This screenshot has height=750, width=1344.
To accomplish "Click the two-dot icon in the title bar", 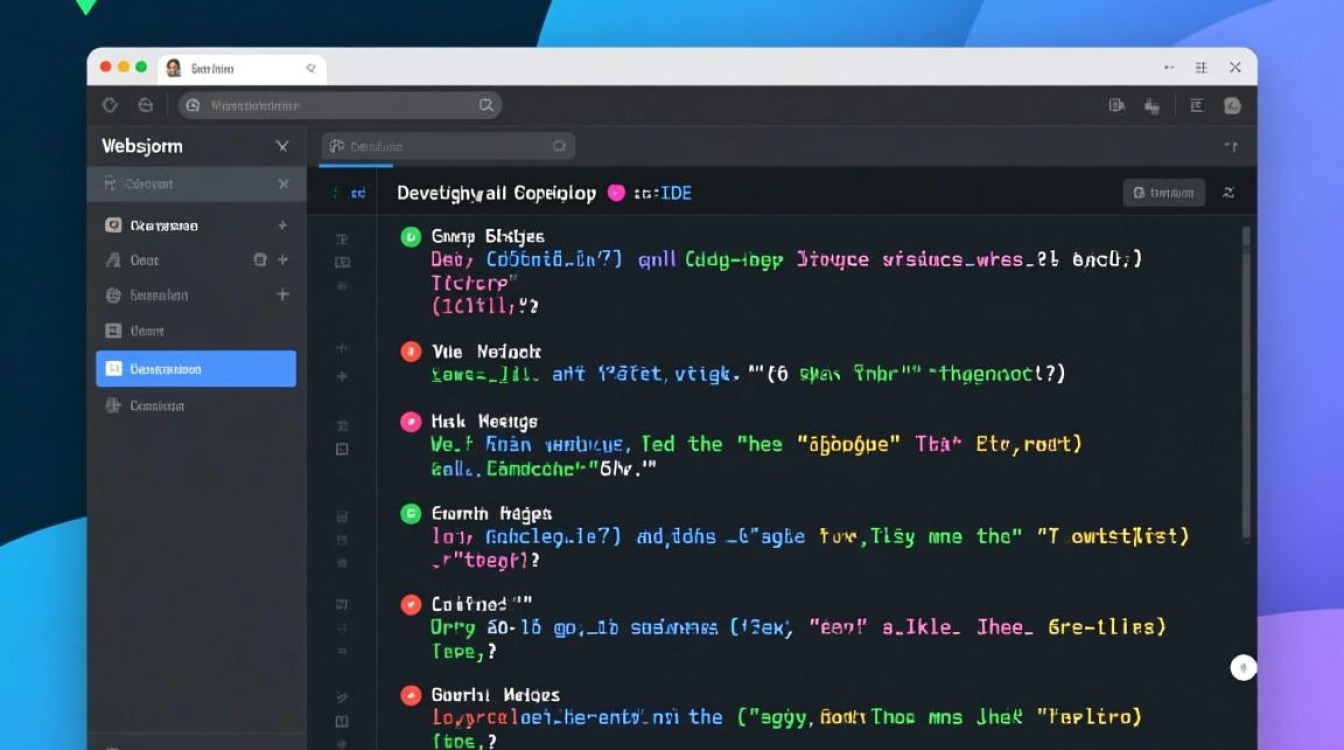I will click(x=1169, y=68).
